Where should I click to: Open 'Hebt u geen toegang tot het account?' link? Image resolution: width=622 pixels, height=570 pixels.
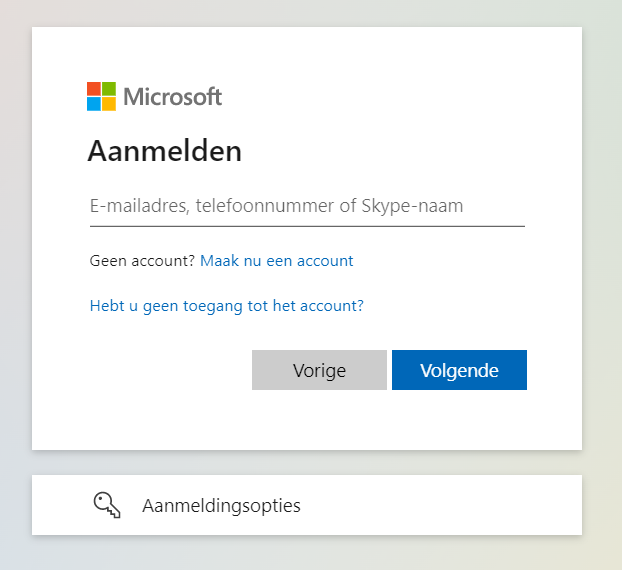pos(226,305)
